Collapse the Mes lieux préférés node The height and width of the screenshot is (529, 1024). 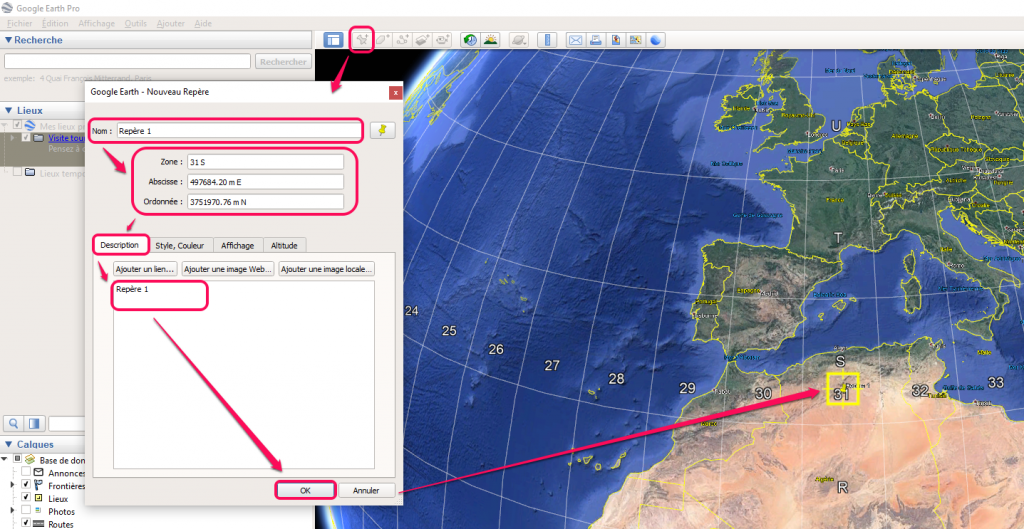5,125
